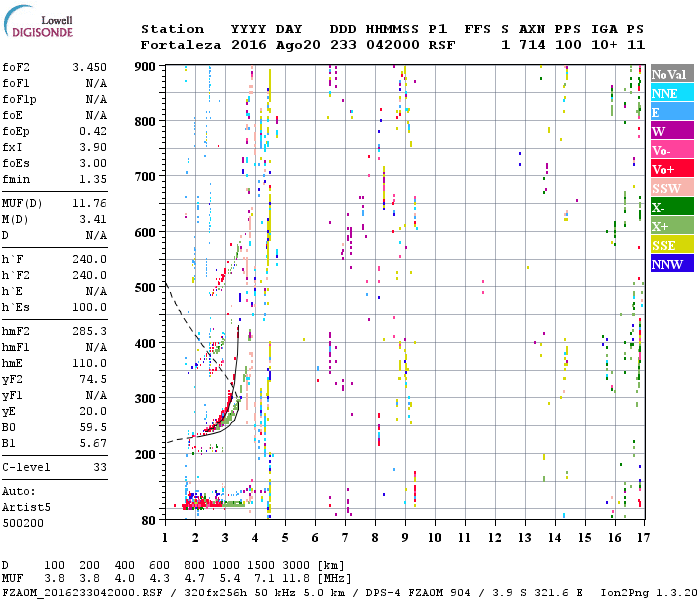Select the W purple legend swatch
Screen dimensions: 700x600
point(672,131)
